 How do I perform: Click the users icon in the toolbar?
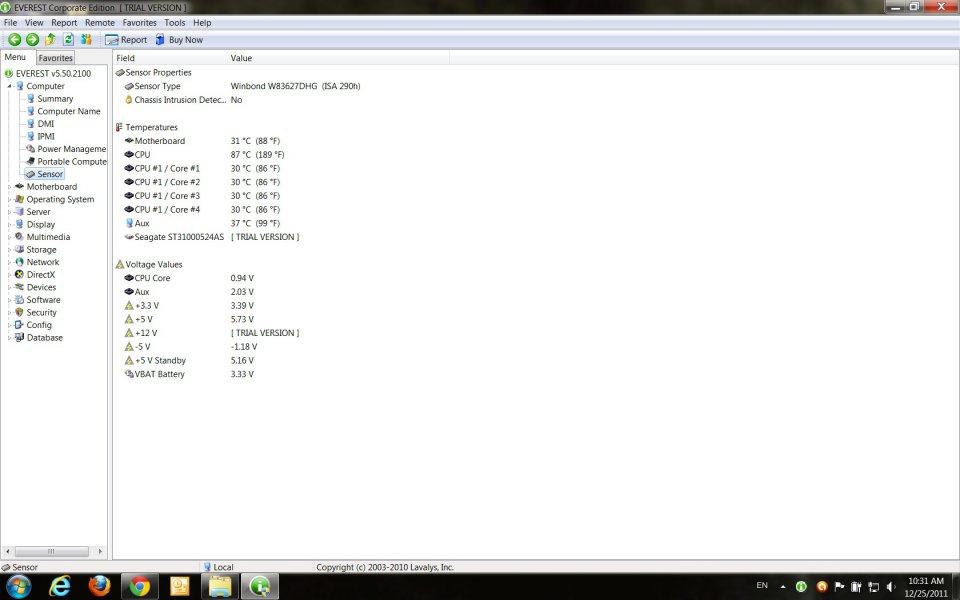86,40
